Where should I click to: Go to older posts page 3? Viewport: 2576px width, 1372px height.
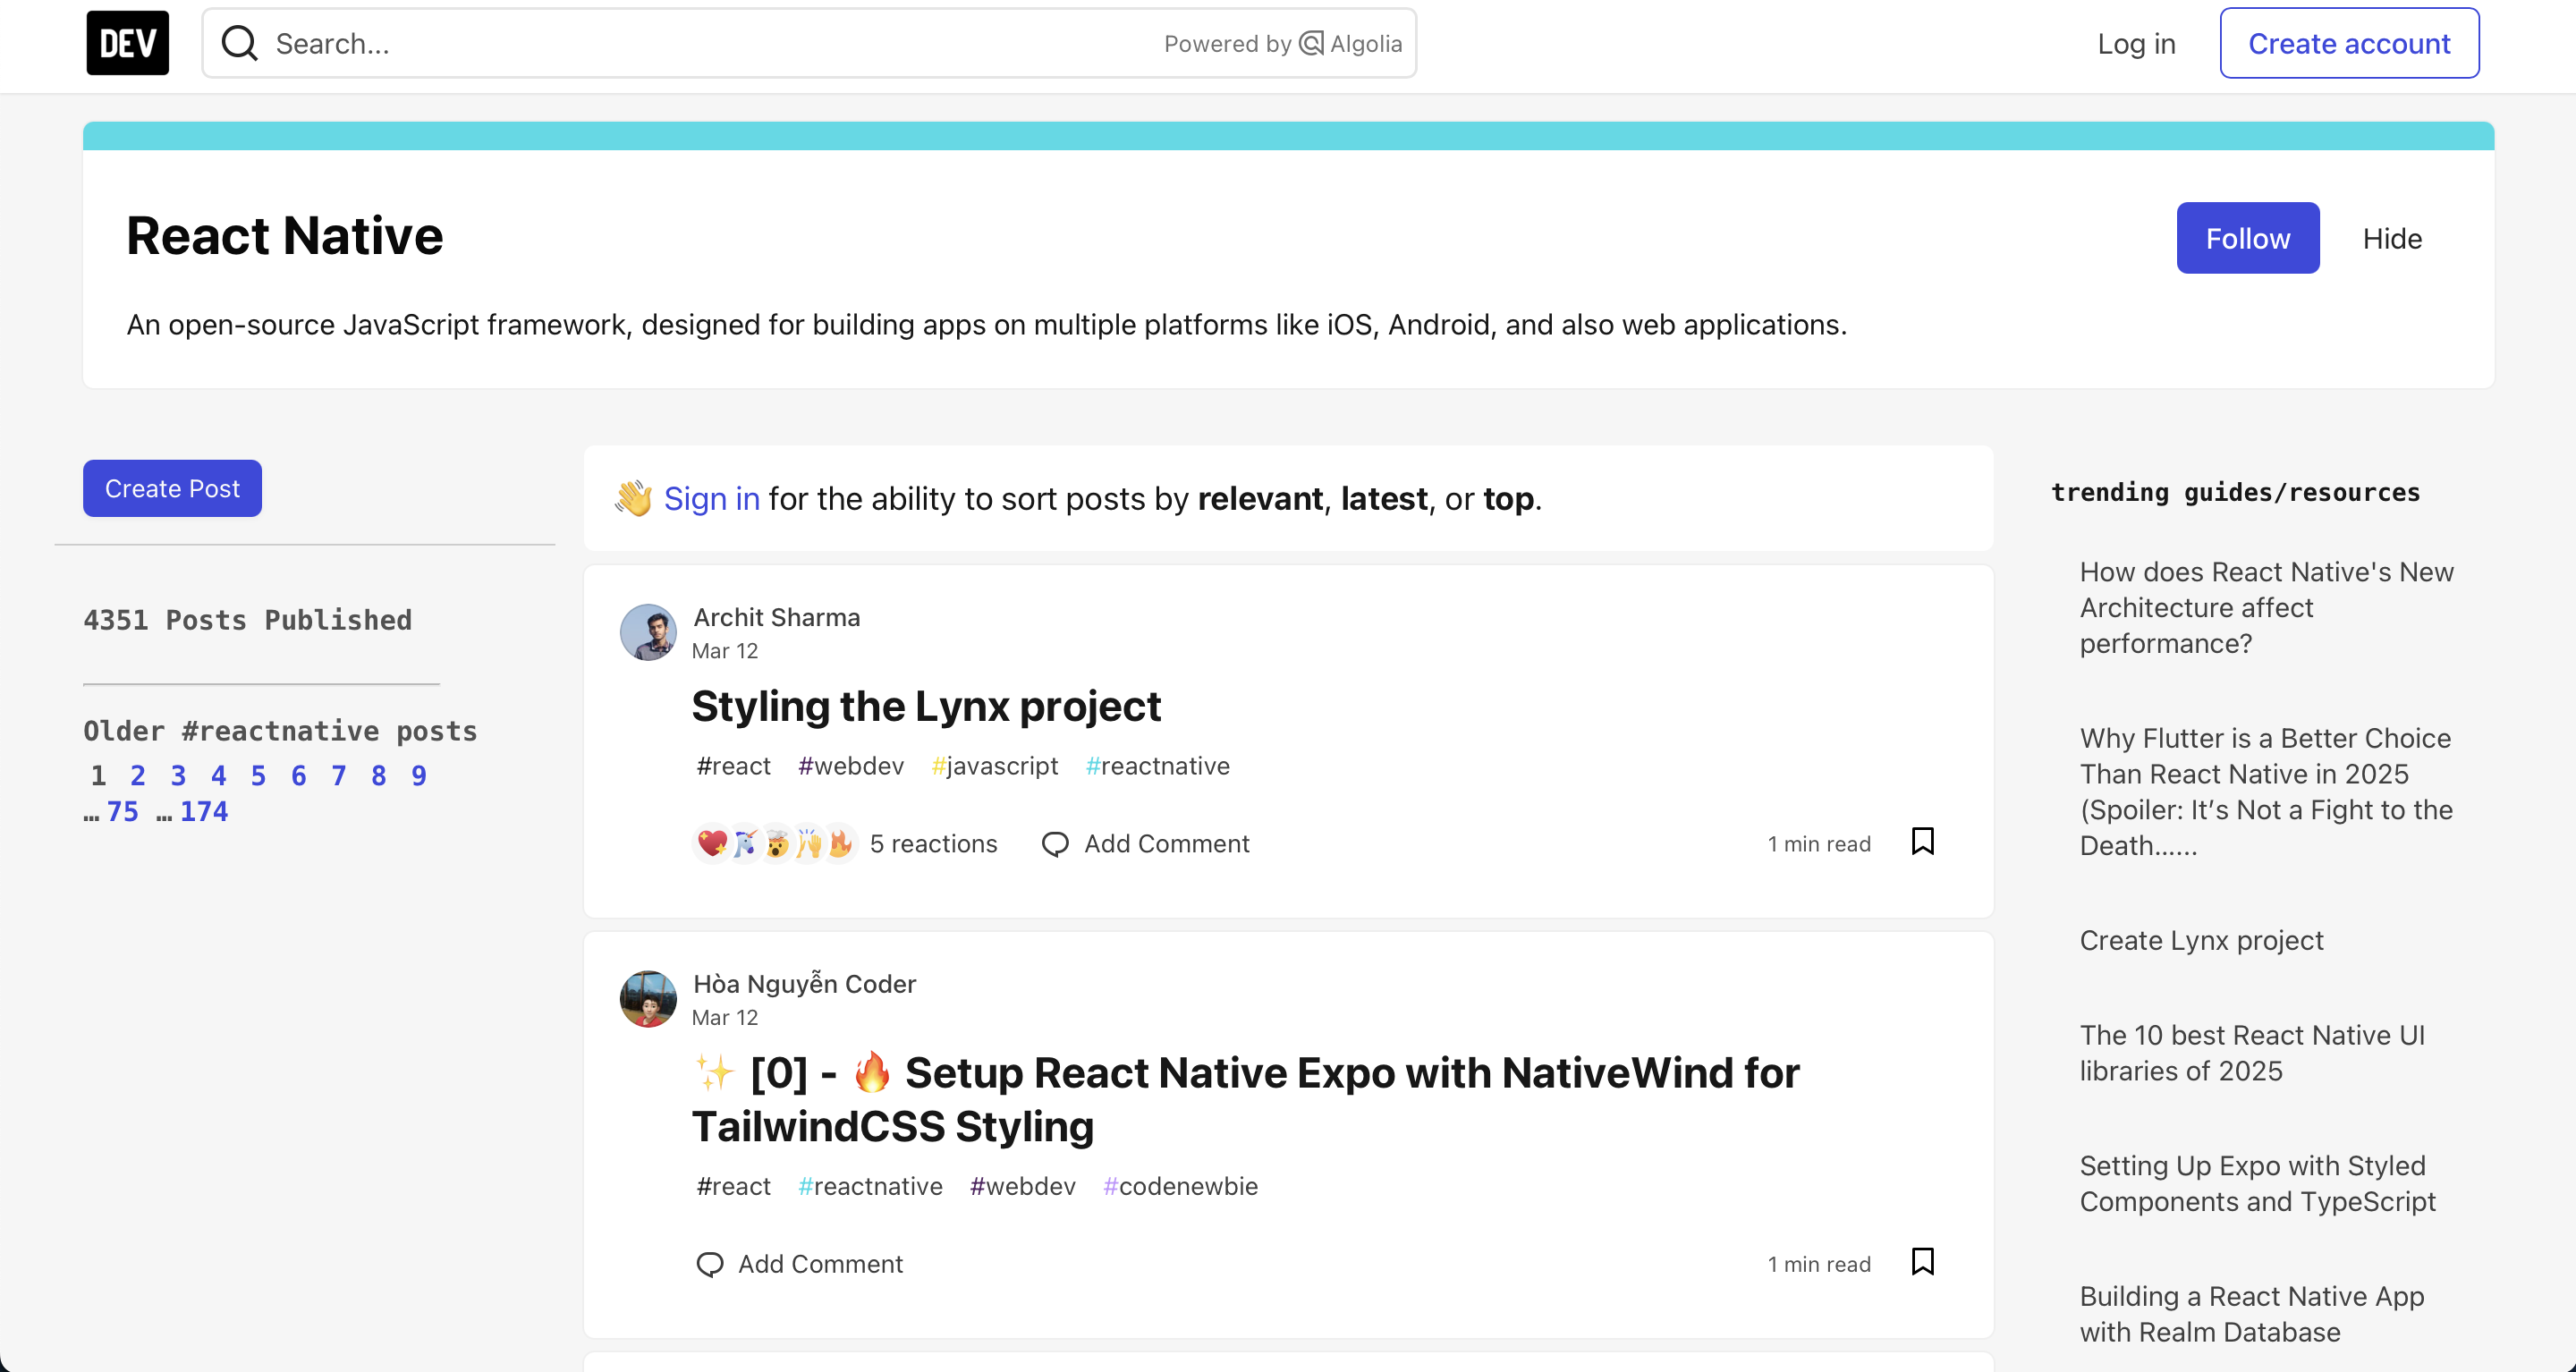click(178, 776)
